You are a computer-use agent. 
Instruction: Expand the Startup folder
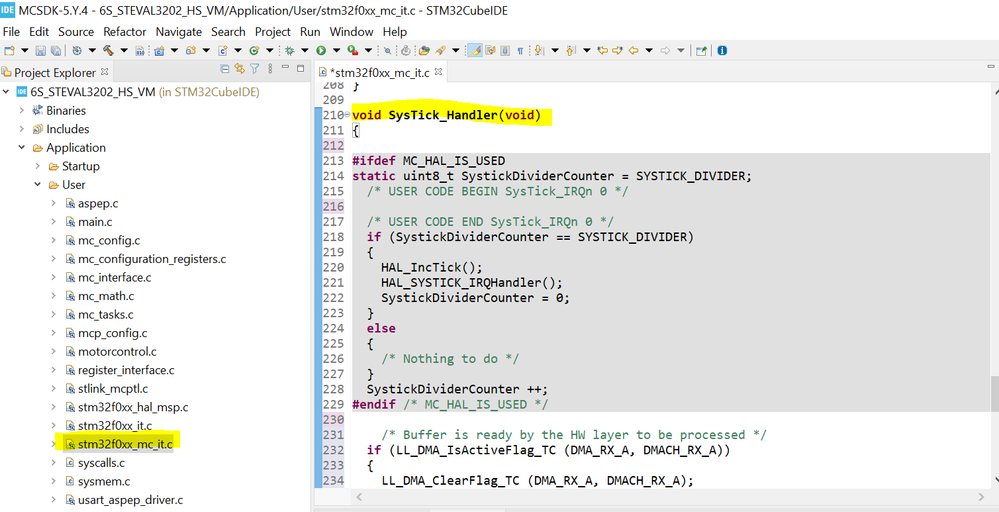click(38, 166)
